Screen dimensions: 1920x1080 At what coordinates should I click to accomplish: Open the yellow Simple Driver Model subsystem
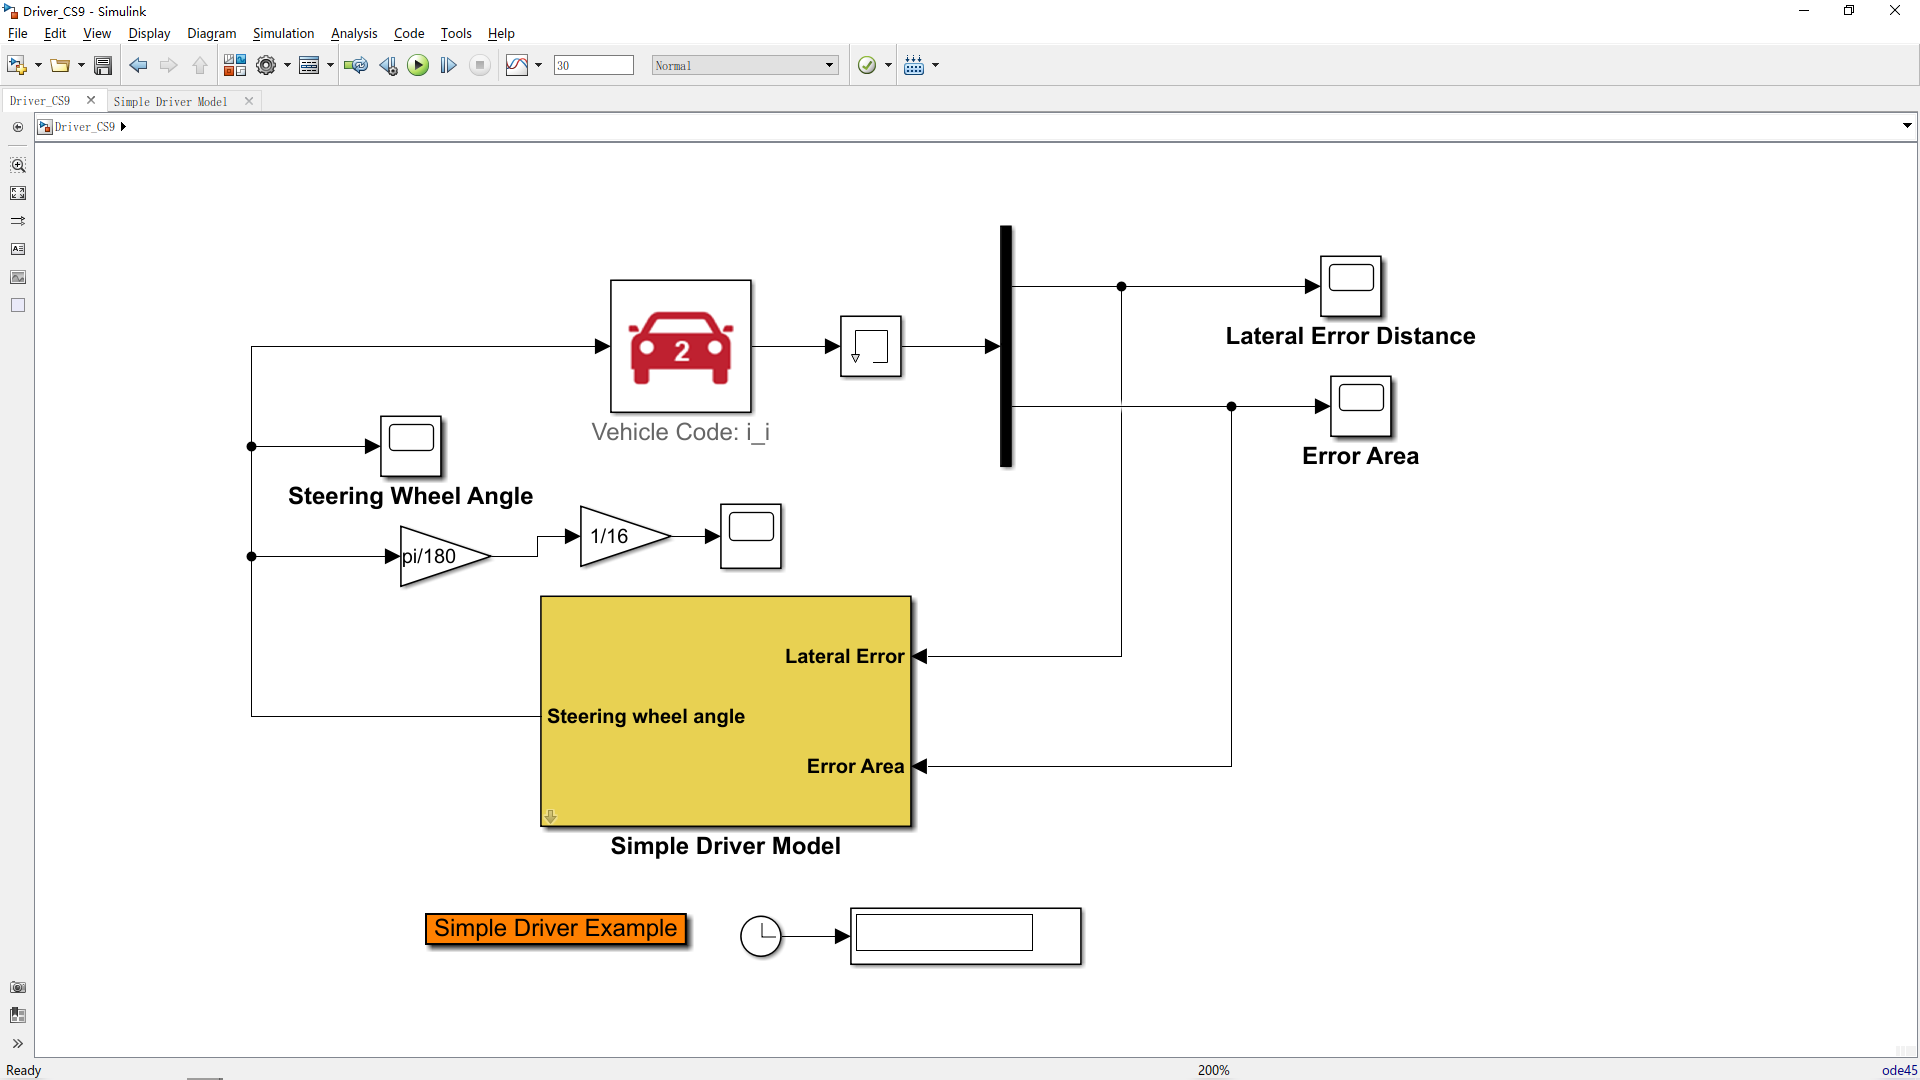[x=725, y=710]
